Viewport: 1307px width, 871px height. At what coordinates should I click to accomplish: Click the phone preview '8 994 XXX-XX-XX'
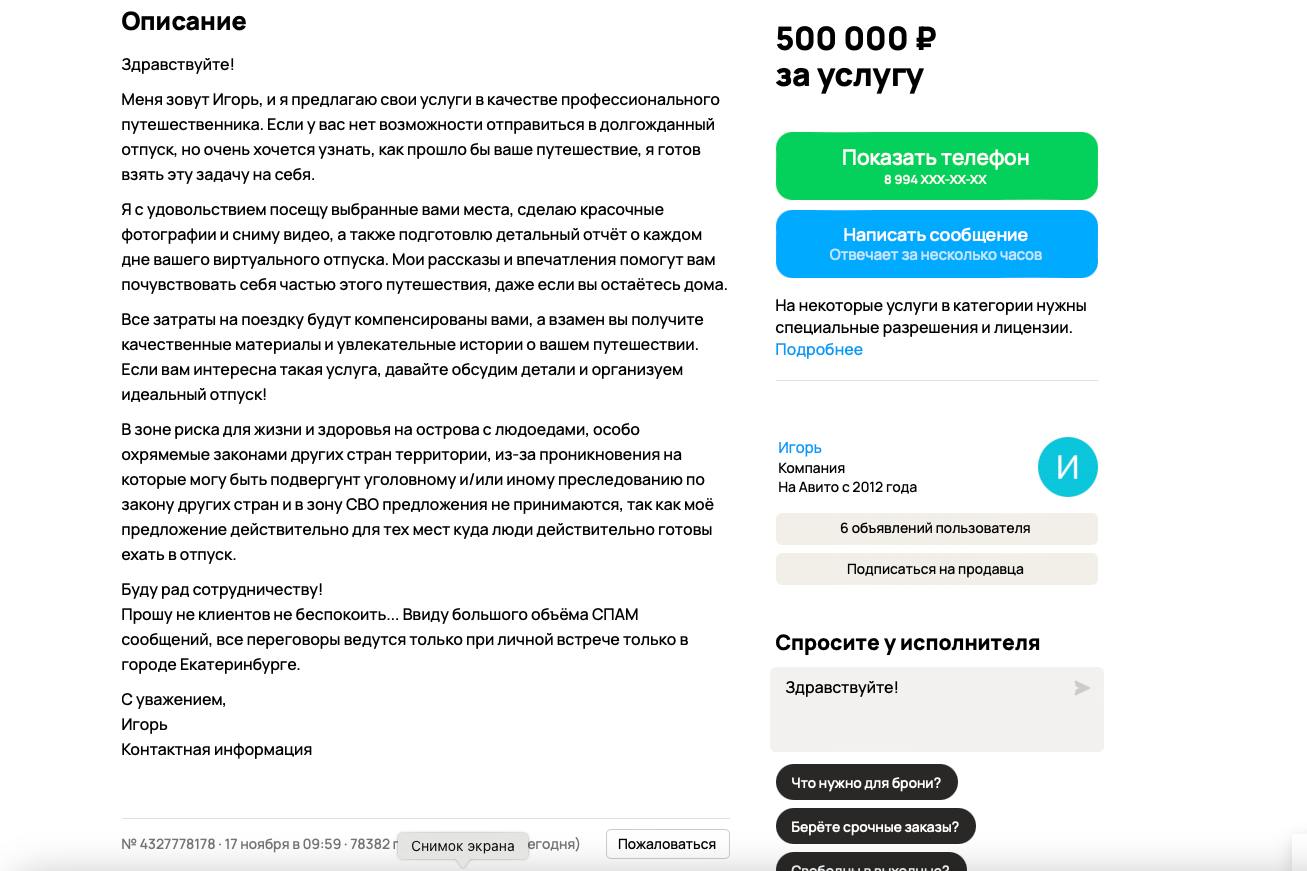pos(936,179)
